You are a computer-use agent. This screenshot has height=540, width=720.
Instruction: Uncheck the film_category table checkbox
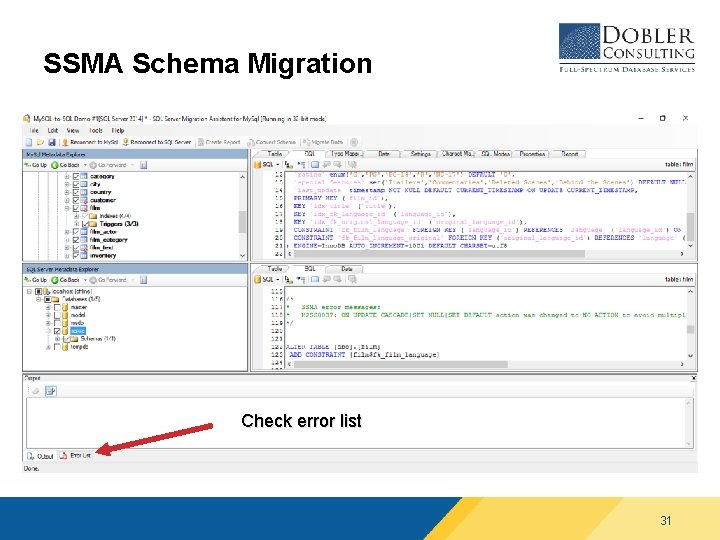[x=76, y=240]
